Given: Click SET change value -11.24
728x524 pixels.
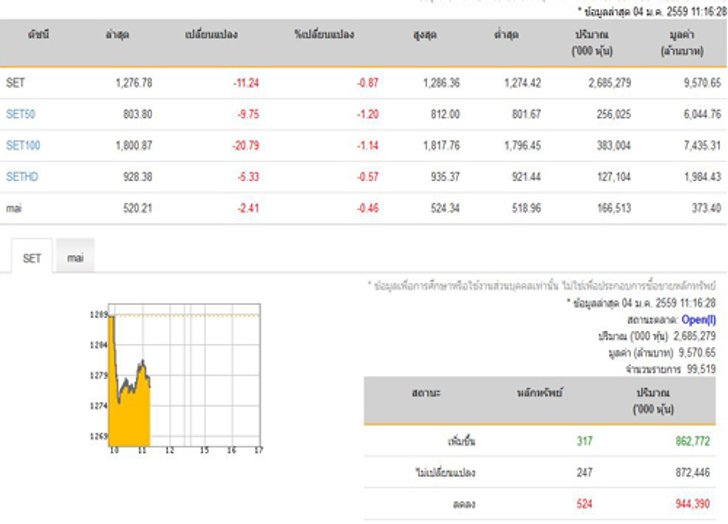Looking at the screenshot, I should tap(246, 83).
